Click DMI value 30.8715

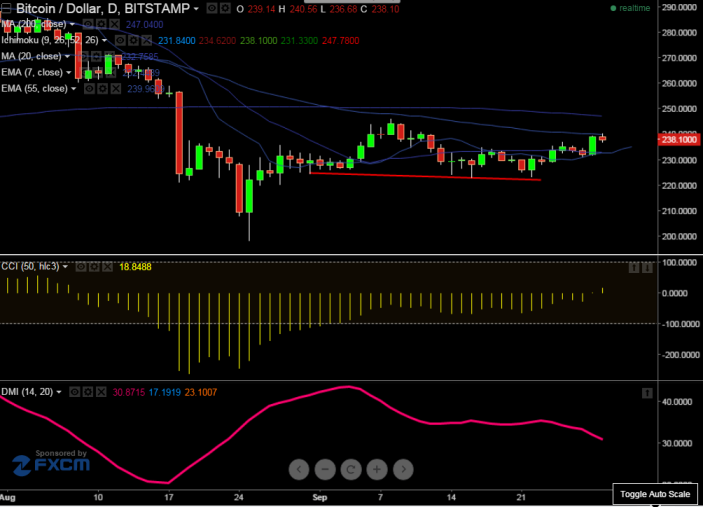129,393
